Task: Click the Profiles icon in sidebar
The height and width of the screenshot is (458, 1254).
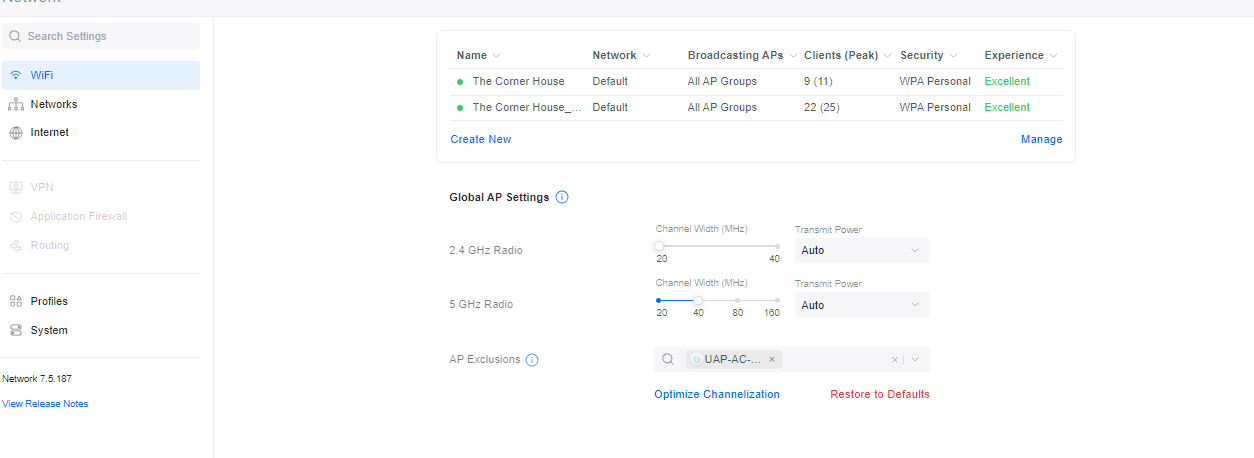Action: pyautogui.click(x=15, y=301)
